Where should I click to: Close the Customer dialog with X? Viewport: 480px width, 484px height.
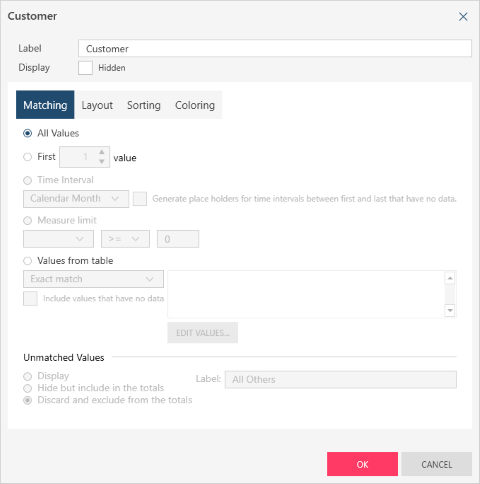(463, 16)
